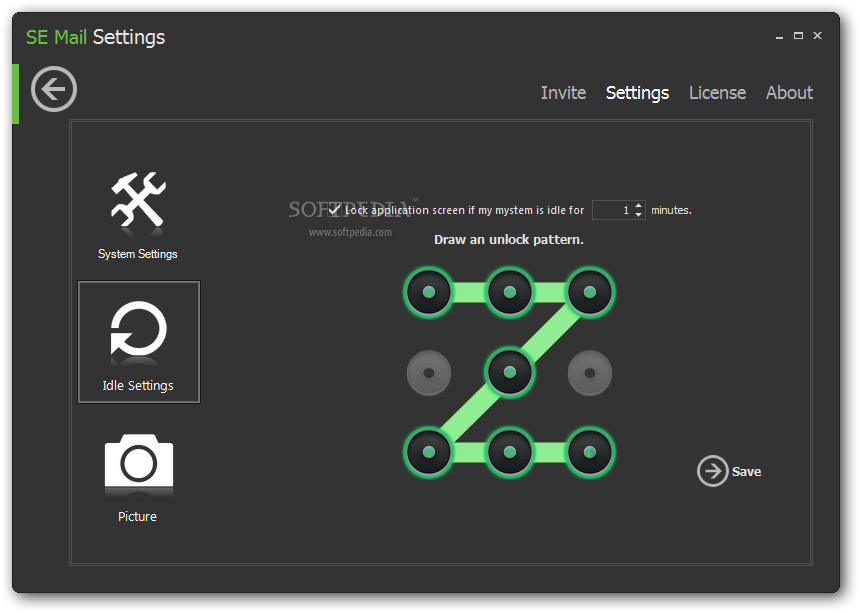Open System Settings via the tools icon

click(x=138, y=200)
